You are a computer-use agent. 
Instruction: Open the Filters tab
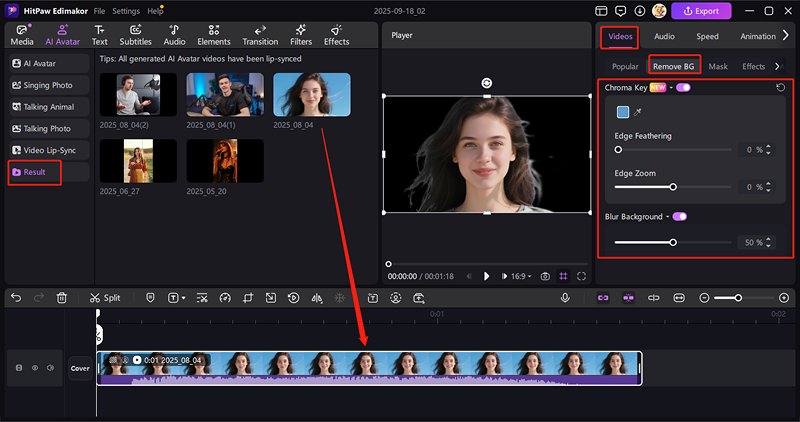point(301,35)
